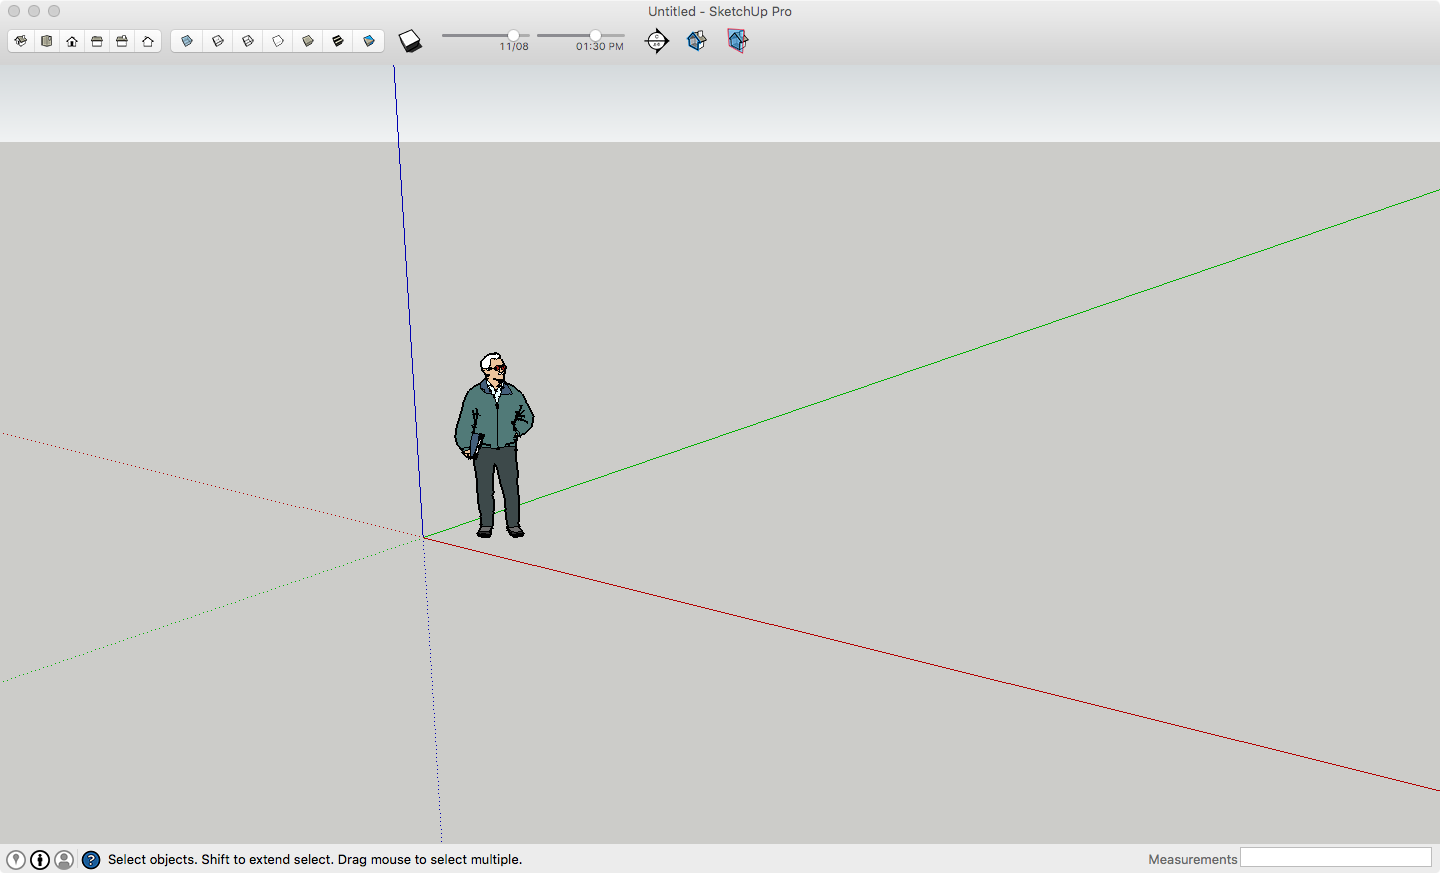
Task: Select Monochrome face style
Action: pyautogui.click(x=369, y=41)
